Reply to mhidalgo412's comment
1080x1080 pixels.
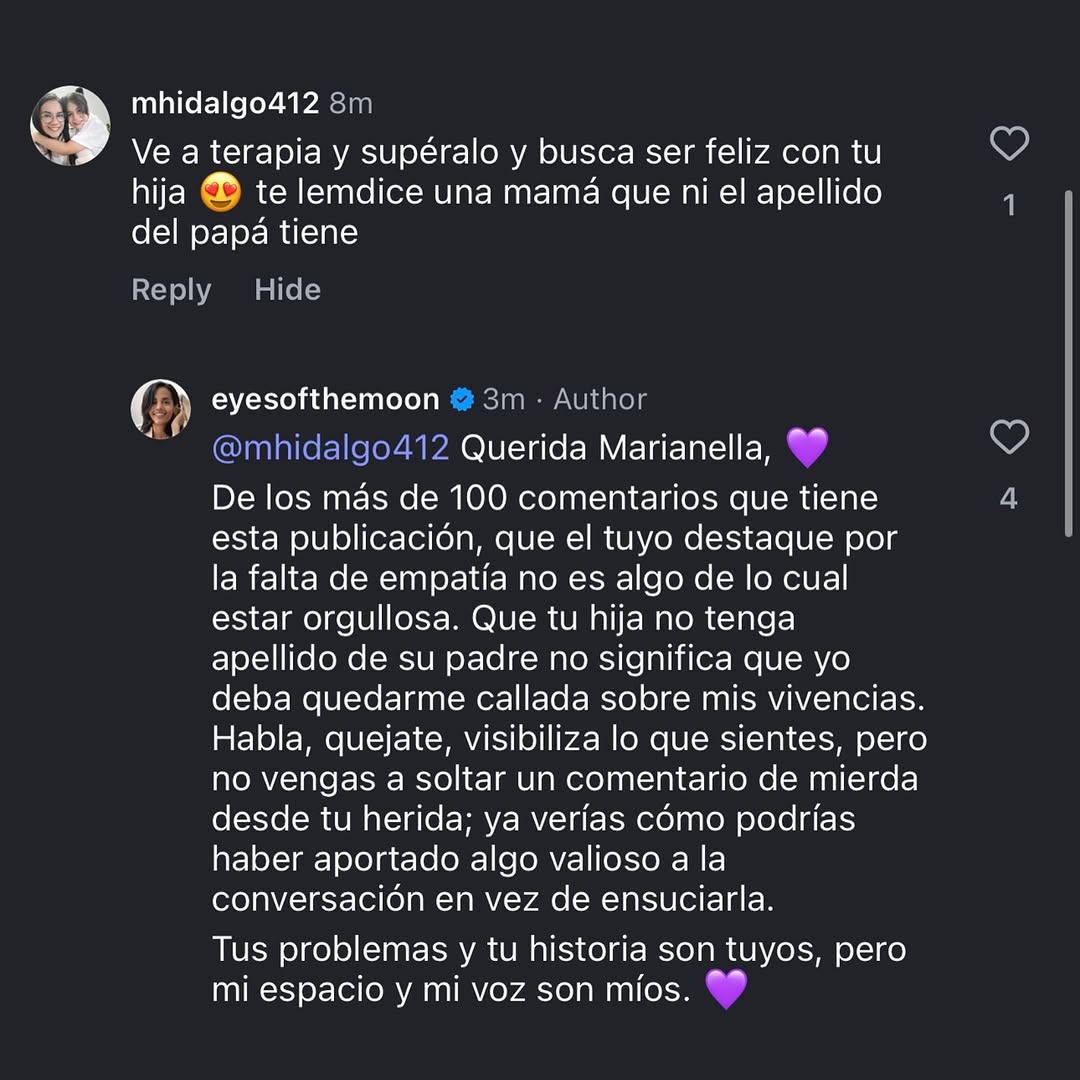(171, 290)
